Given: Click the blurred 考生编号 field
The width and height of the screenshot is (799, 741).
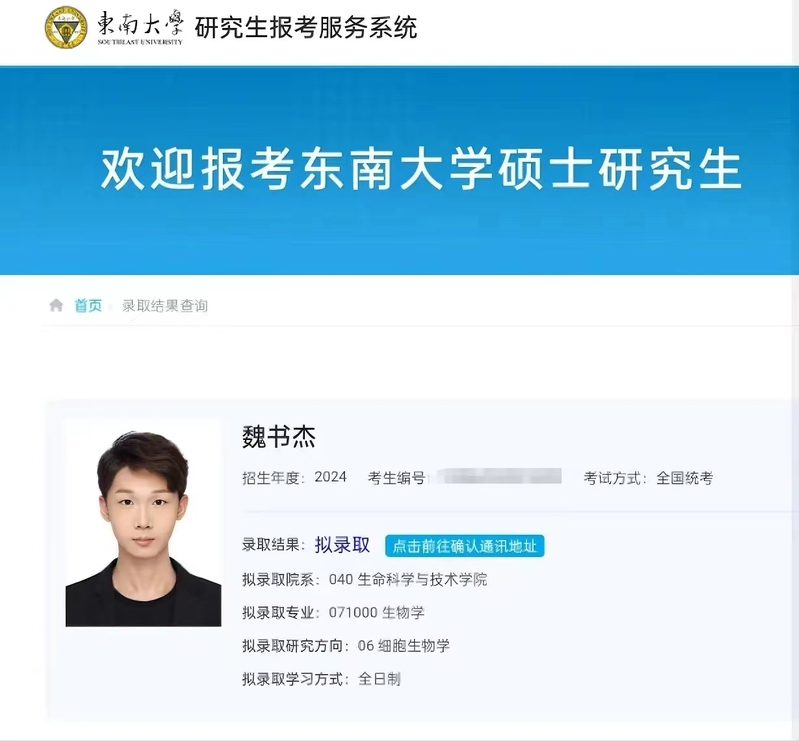Looking at the screenshot, I should [495, 476].
